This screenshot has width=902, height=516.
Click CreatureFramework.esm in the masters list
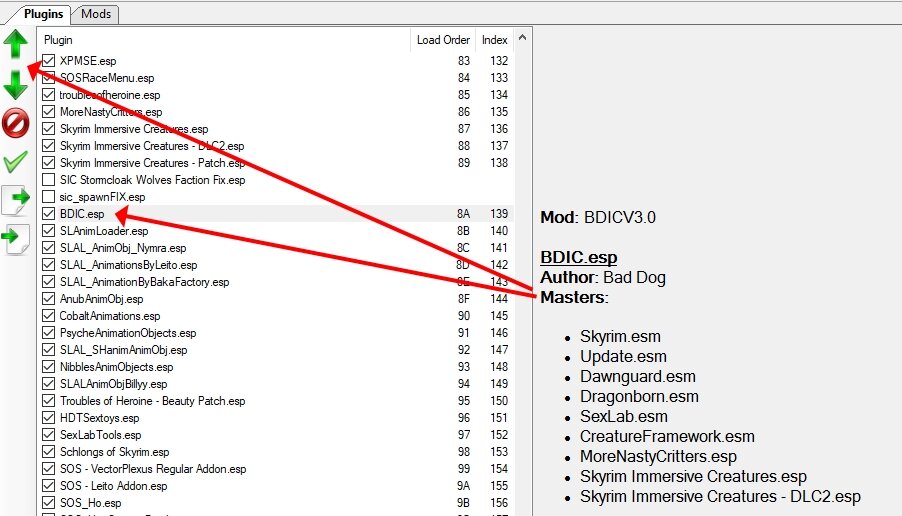(667, 436)
